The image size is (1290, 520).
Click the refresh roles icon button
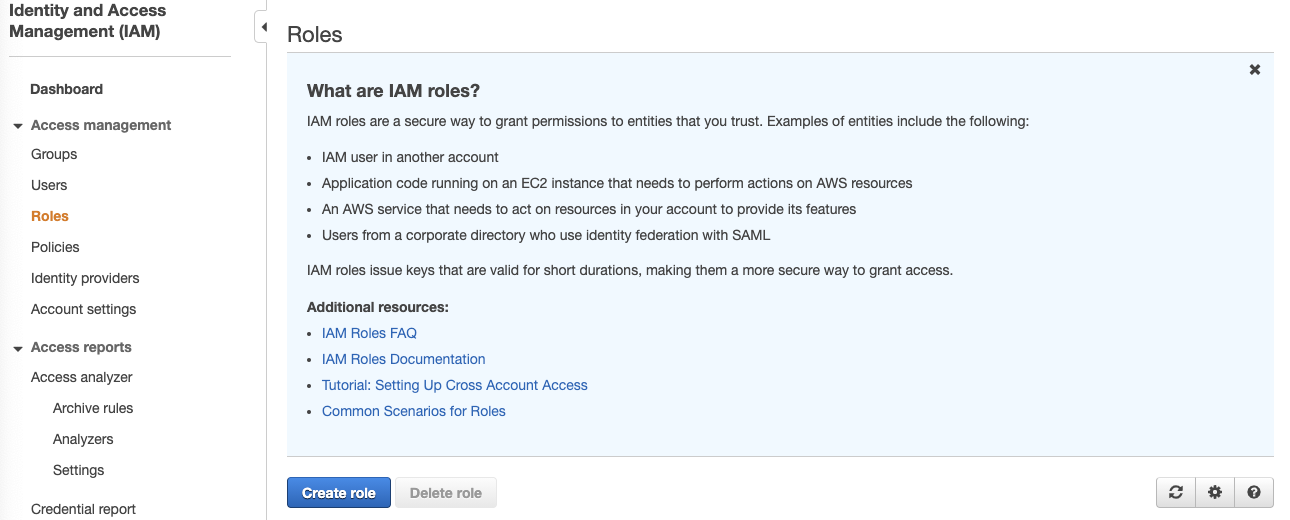tap(1176, 492)
